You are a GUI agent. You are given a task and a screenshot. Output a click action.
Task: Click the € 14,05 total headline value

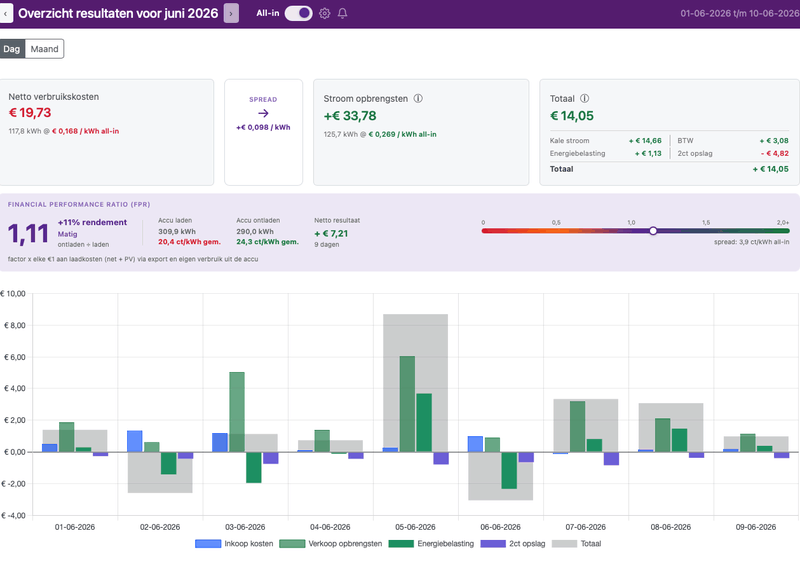point(572,116)
